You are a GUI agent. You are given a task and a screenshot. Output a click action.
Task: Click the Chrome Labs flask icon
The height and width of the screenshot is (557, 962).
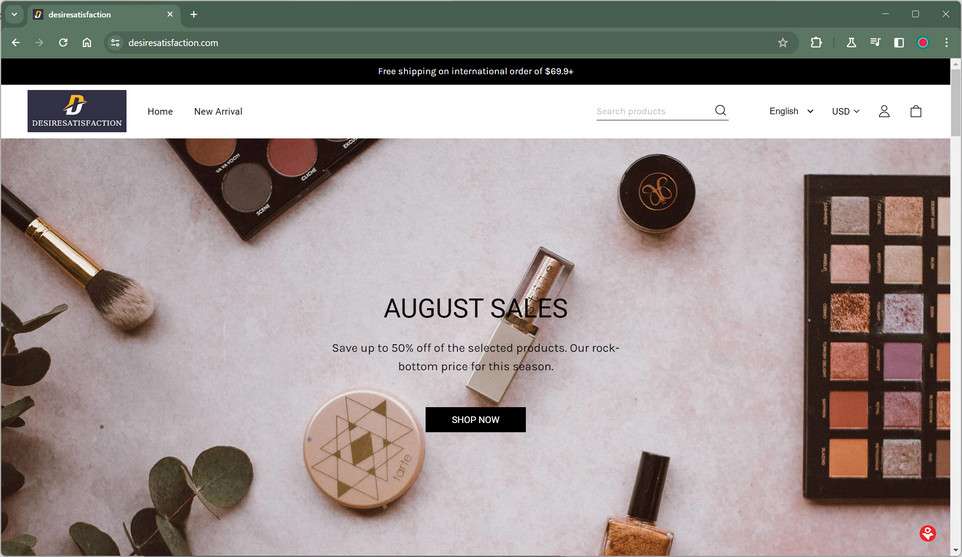click(x=851, y=42)
